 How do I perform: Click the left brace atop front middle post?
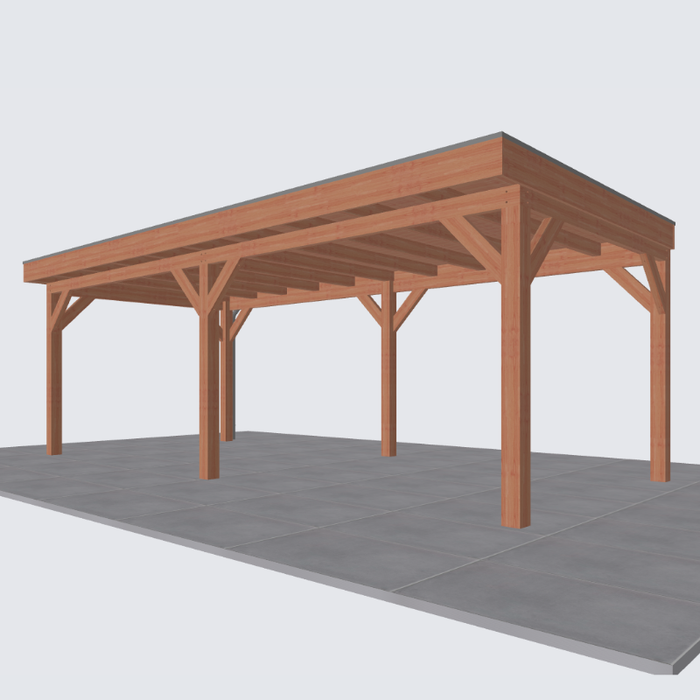186,287
